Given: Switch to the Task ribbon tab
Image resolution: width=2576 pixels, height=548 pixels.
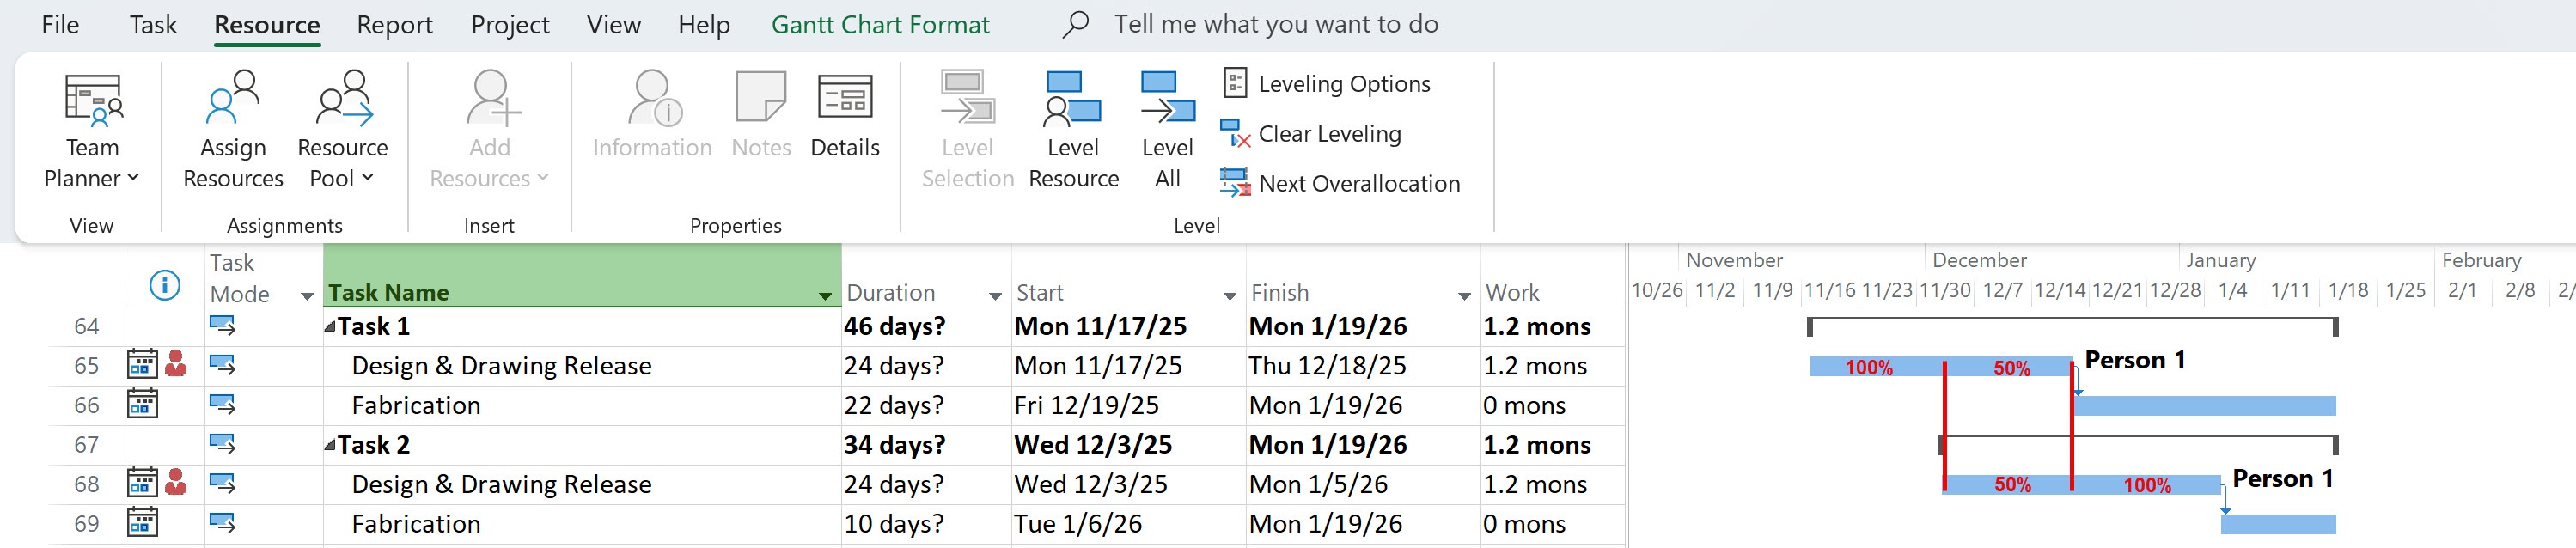Looking at the screenshot, I should coord(153,25).
